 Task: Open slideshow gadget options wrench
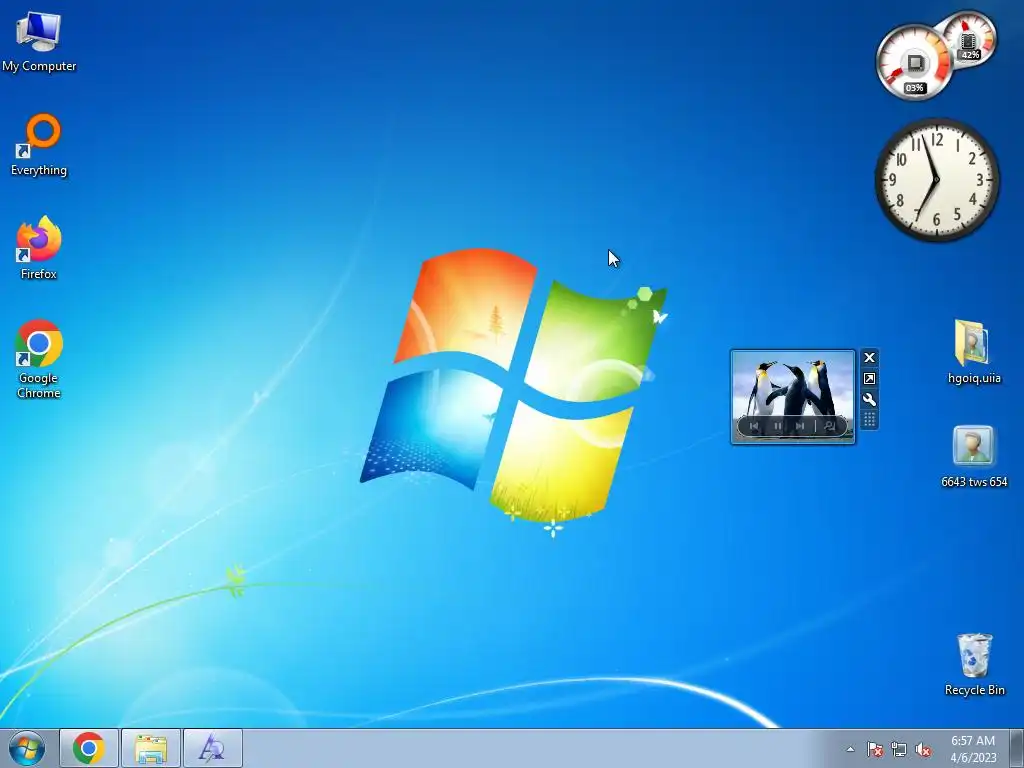[x=869, y=400]
